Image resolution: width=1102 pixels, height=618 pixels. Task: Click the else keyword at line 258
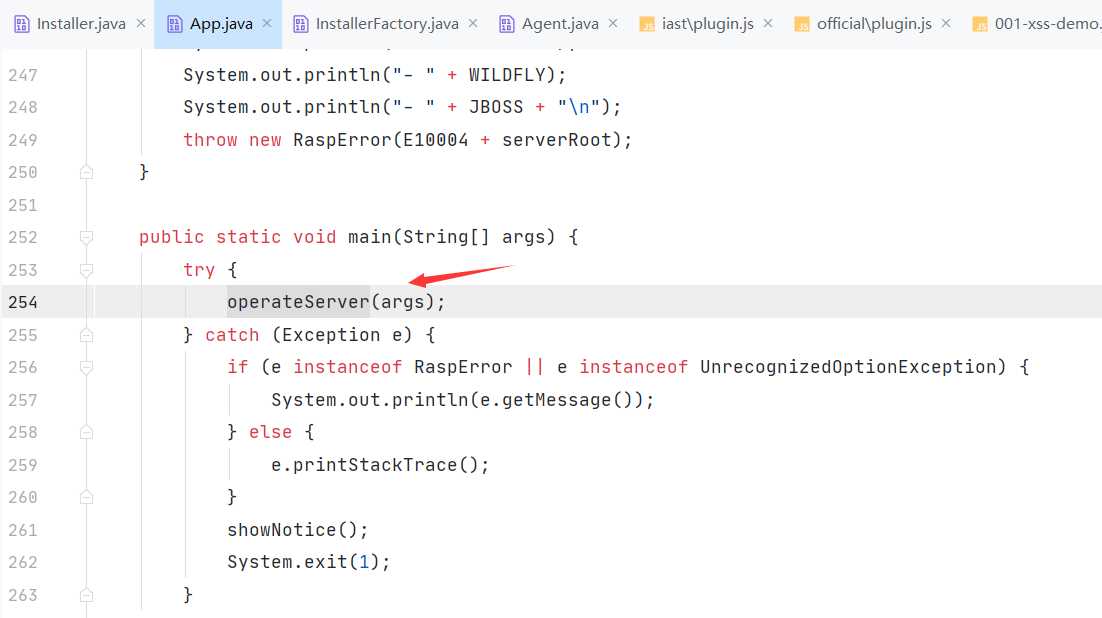(x=271, y=432)
